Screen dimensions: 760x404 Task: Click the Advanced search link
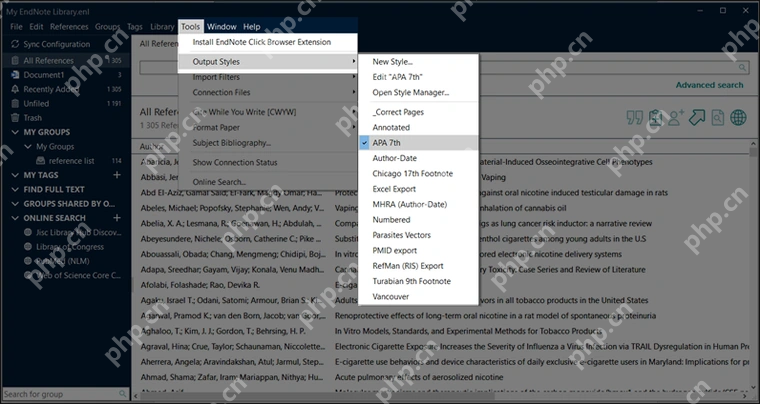coord(709,85)
